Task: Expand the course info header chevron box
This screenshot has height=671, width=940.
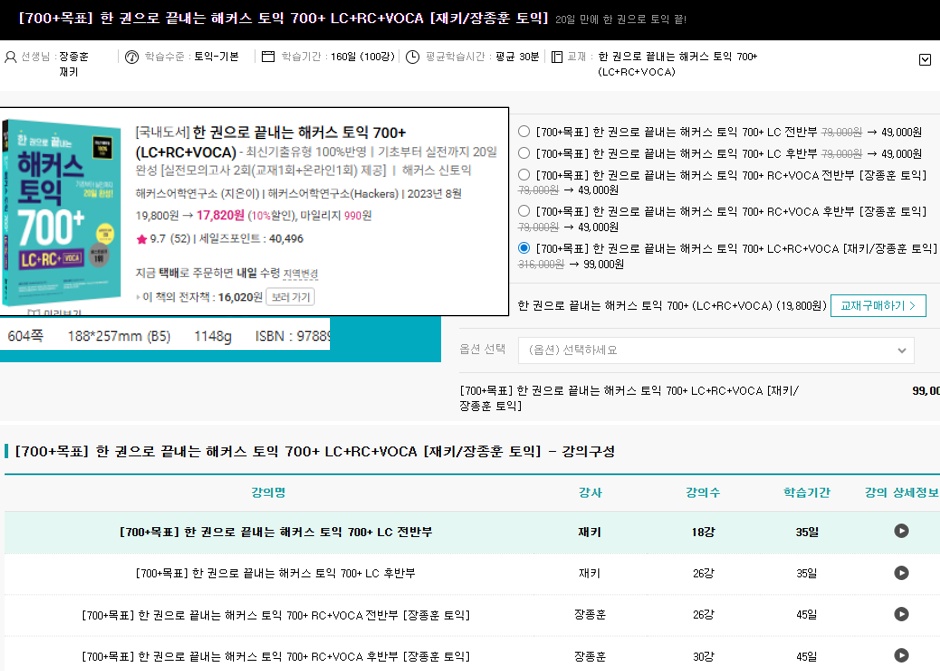Action: (x=925, y=59)
